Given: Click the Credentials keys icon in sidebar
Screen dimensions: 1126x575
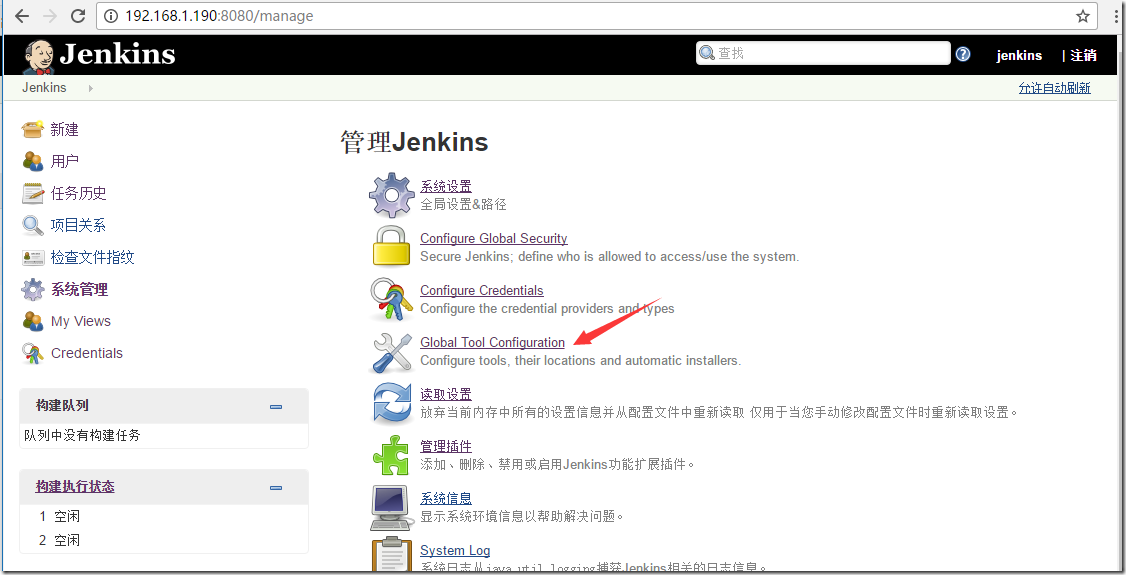Looking at the screenshot, I should coord(32,353).
